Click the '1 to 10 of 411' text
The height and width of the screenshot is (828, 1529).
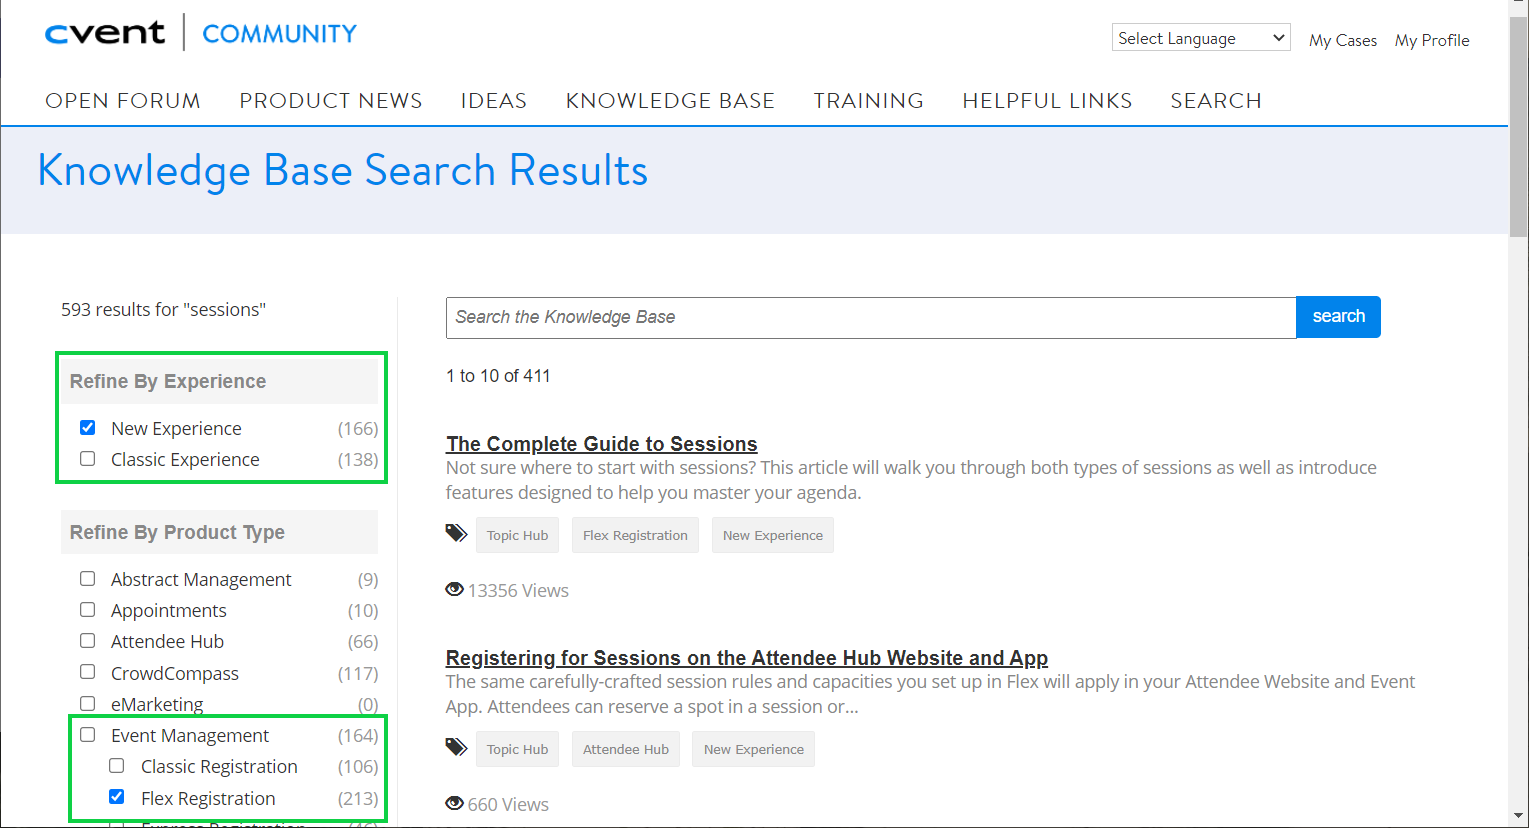pyautogui.click(x=498, y=376)
